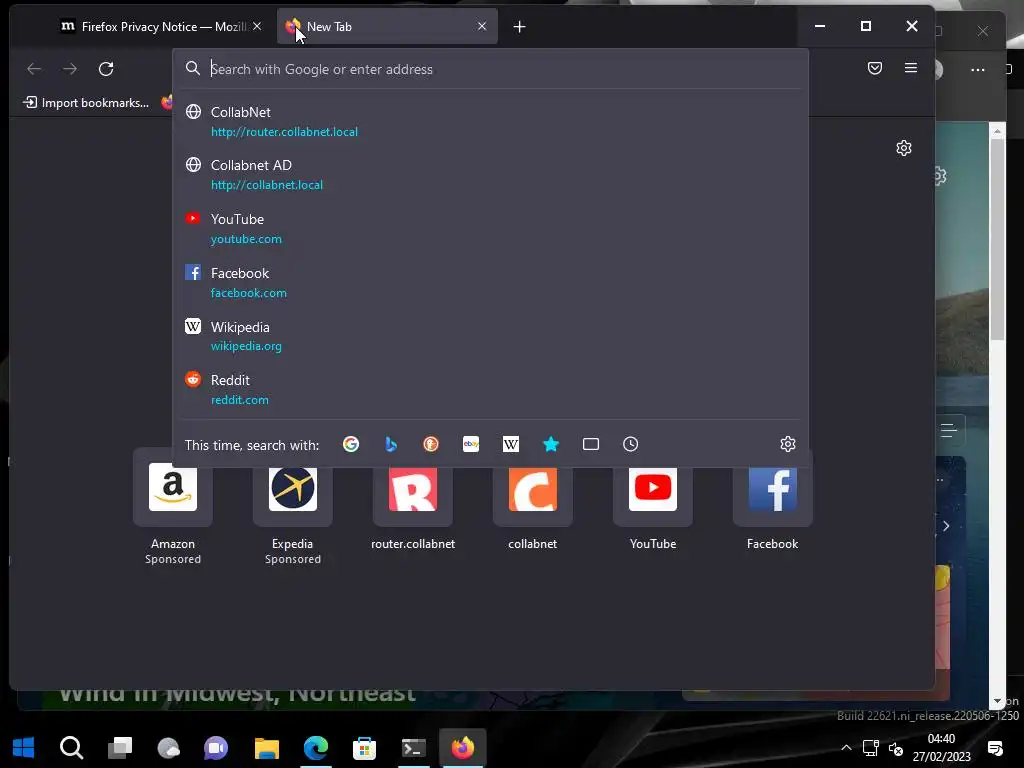Image resolution: width=1024 pixels, height=768 pixels.
Task: Open the CollabNet router suggestion
Action: point(491,121)
